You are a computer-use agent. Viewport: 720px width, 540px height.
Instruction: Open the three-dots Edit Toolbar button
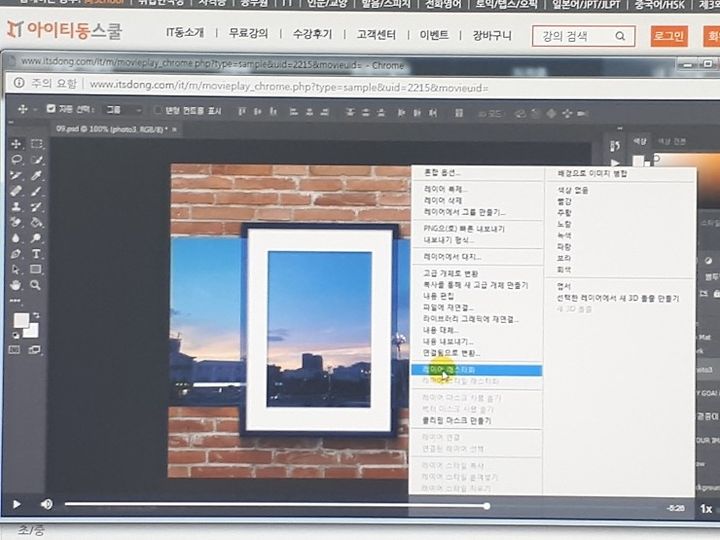click(x=15, y=301)
